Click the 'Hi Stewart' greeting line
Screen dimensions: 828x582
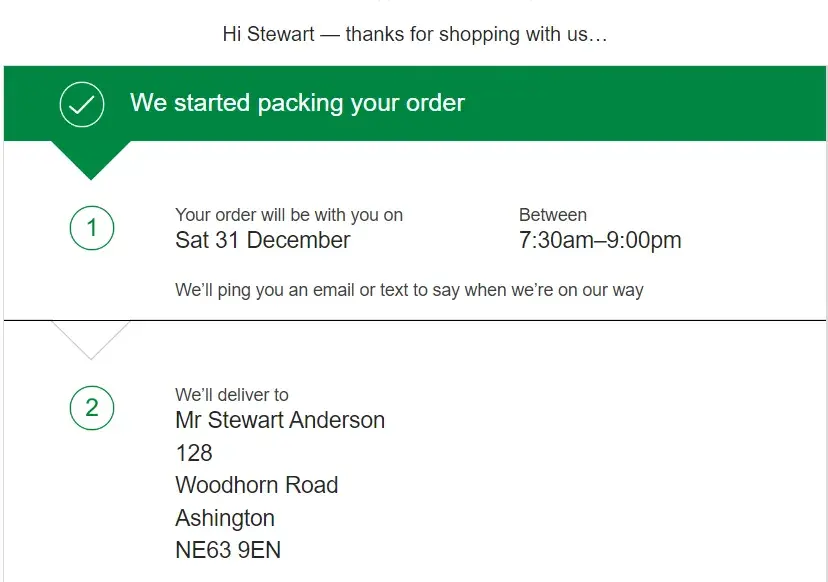(414, 34)
